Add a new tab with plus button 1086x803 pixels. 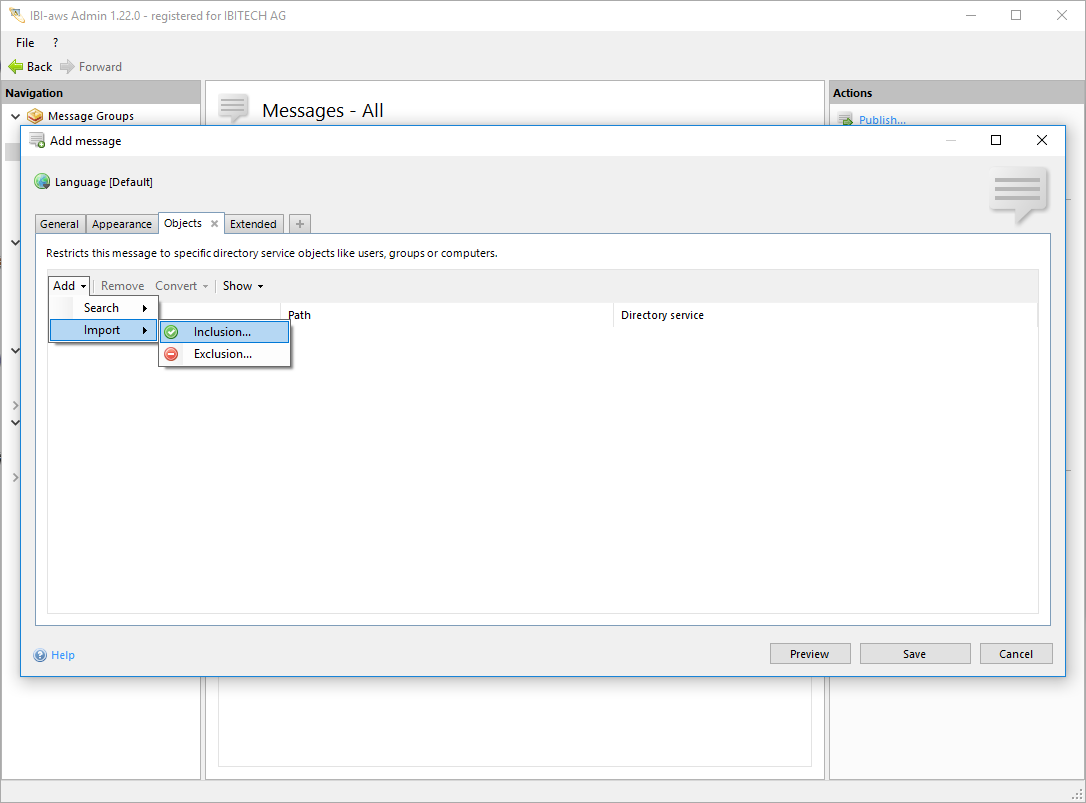click(x=300, y=224)
